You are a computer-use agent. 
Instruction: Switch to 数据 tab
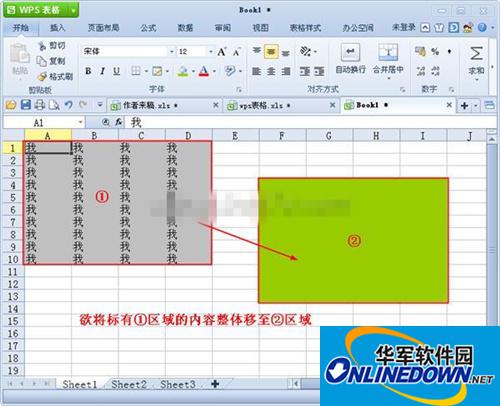click(185, 28)
